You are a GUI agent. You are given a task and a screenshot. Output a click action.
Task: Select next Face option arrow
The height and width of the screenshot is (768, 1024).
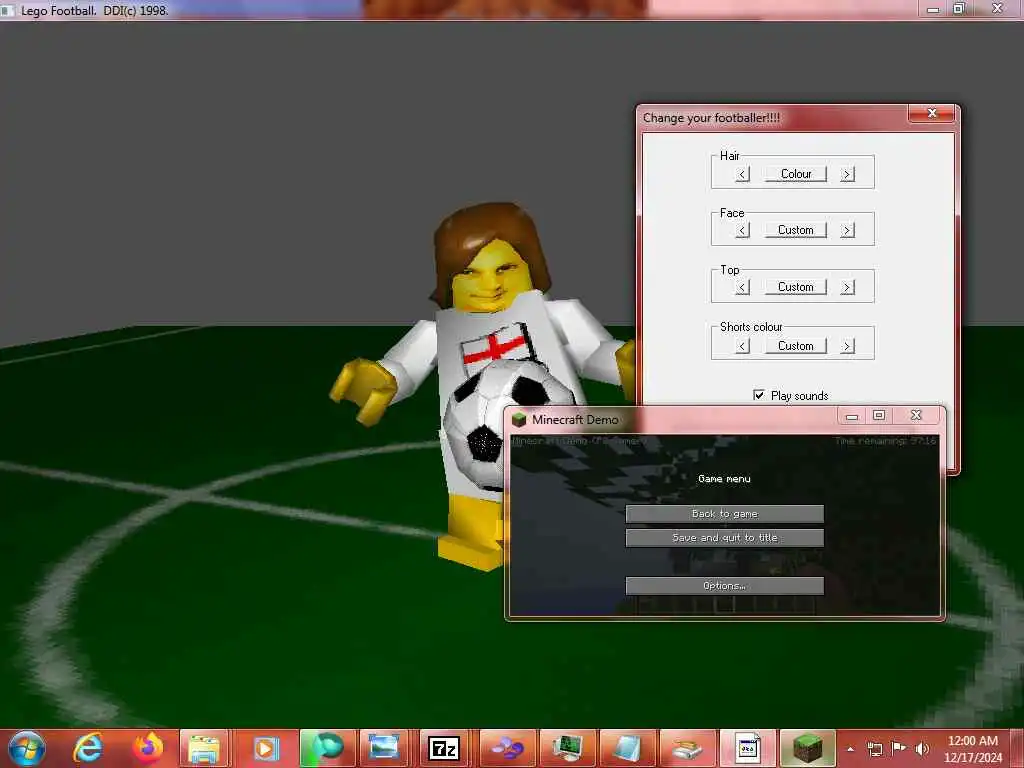coord(847,230)
